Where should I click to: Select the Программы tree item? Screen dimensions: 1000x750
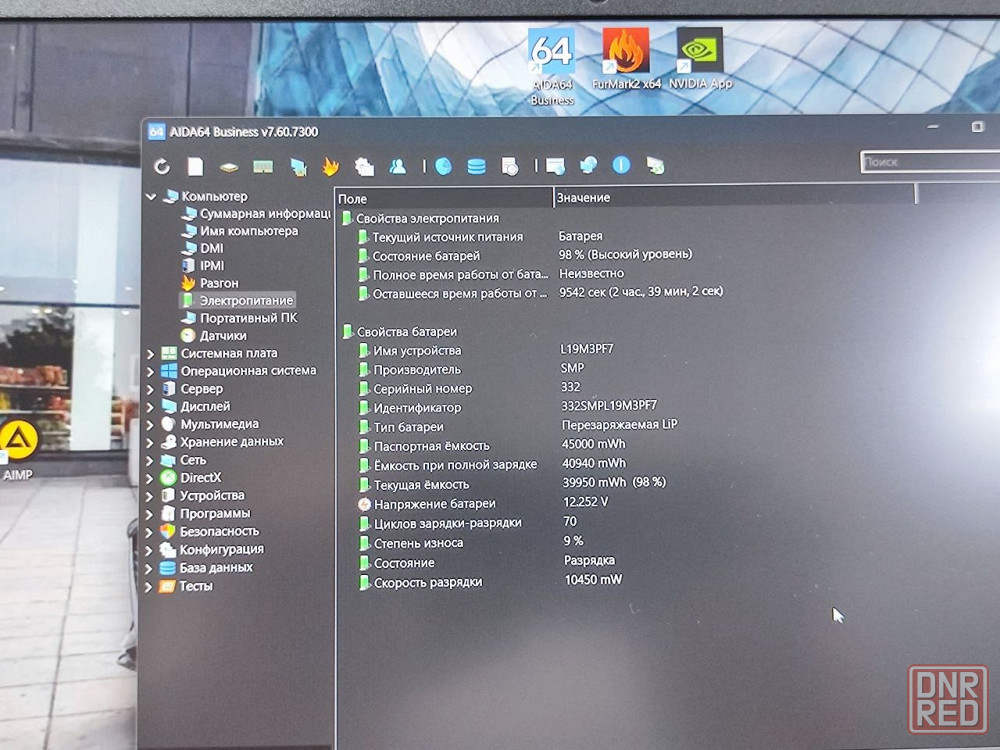pyautogui.click(x=206, y=513)
